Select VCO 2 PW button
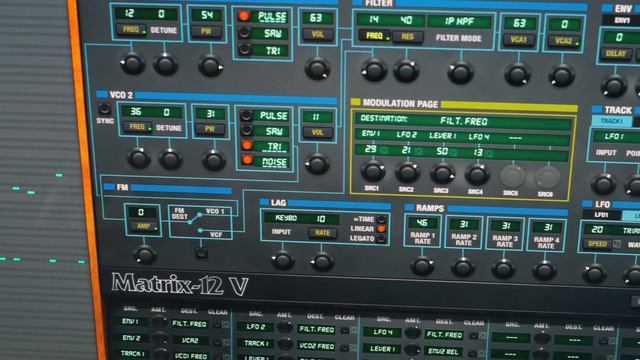 [x=209, y=129]
